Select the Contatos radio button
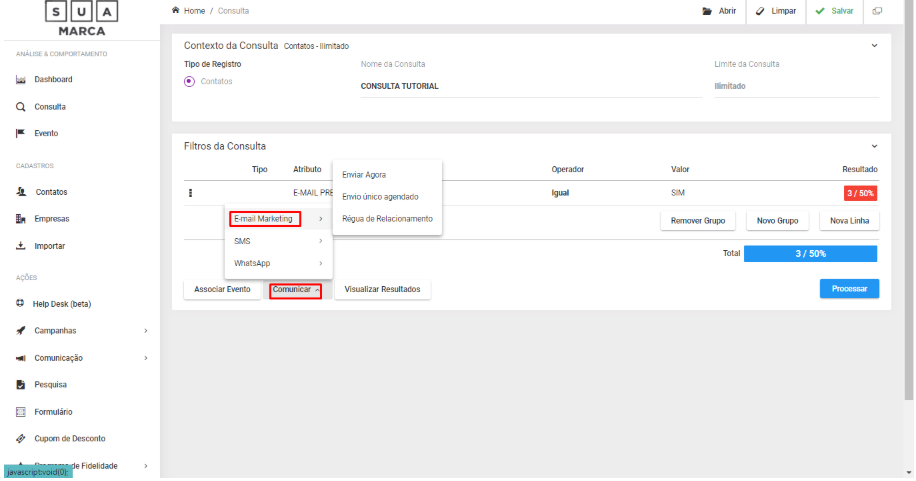This screenshot has width=916, height=481. [189, 82]
